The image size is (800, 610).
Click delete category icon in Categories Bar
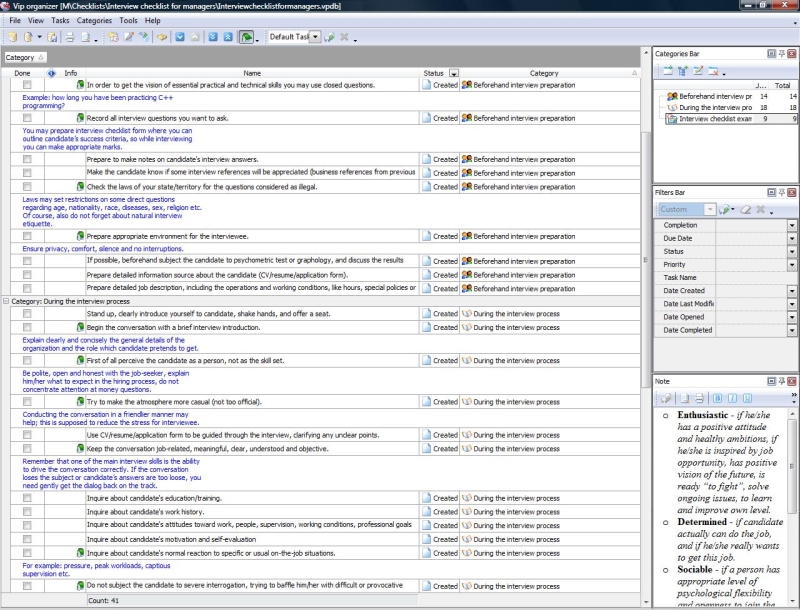714,71
